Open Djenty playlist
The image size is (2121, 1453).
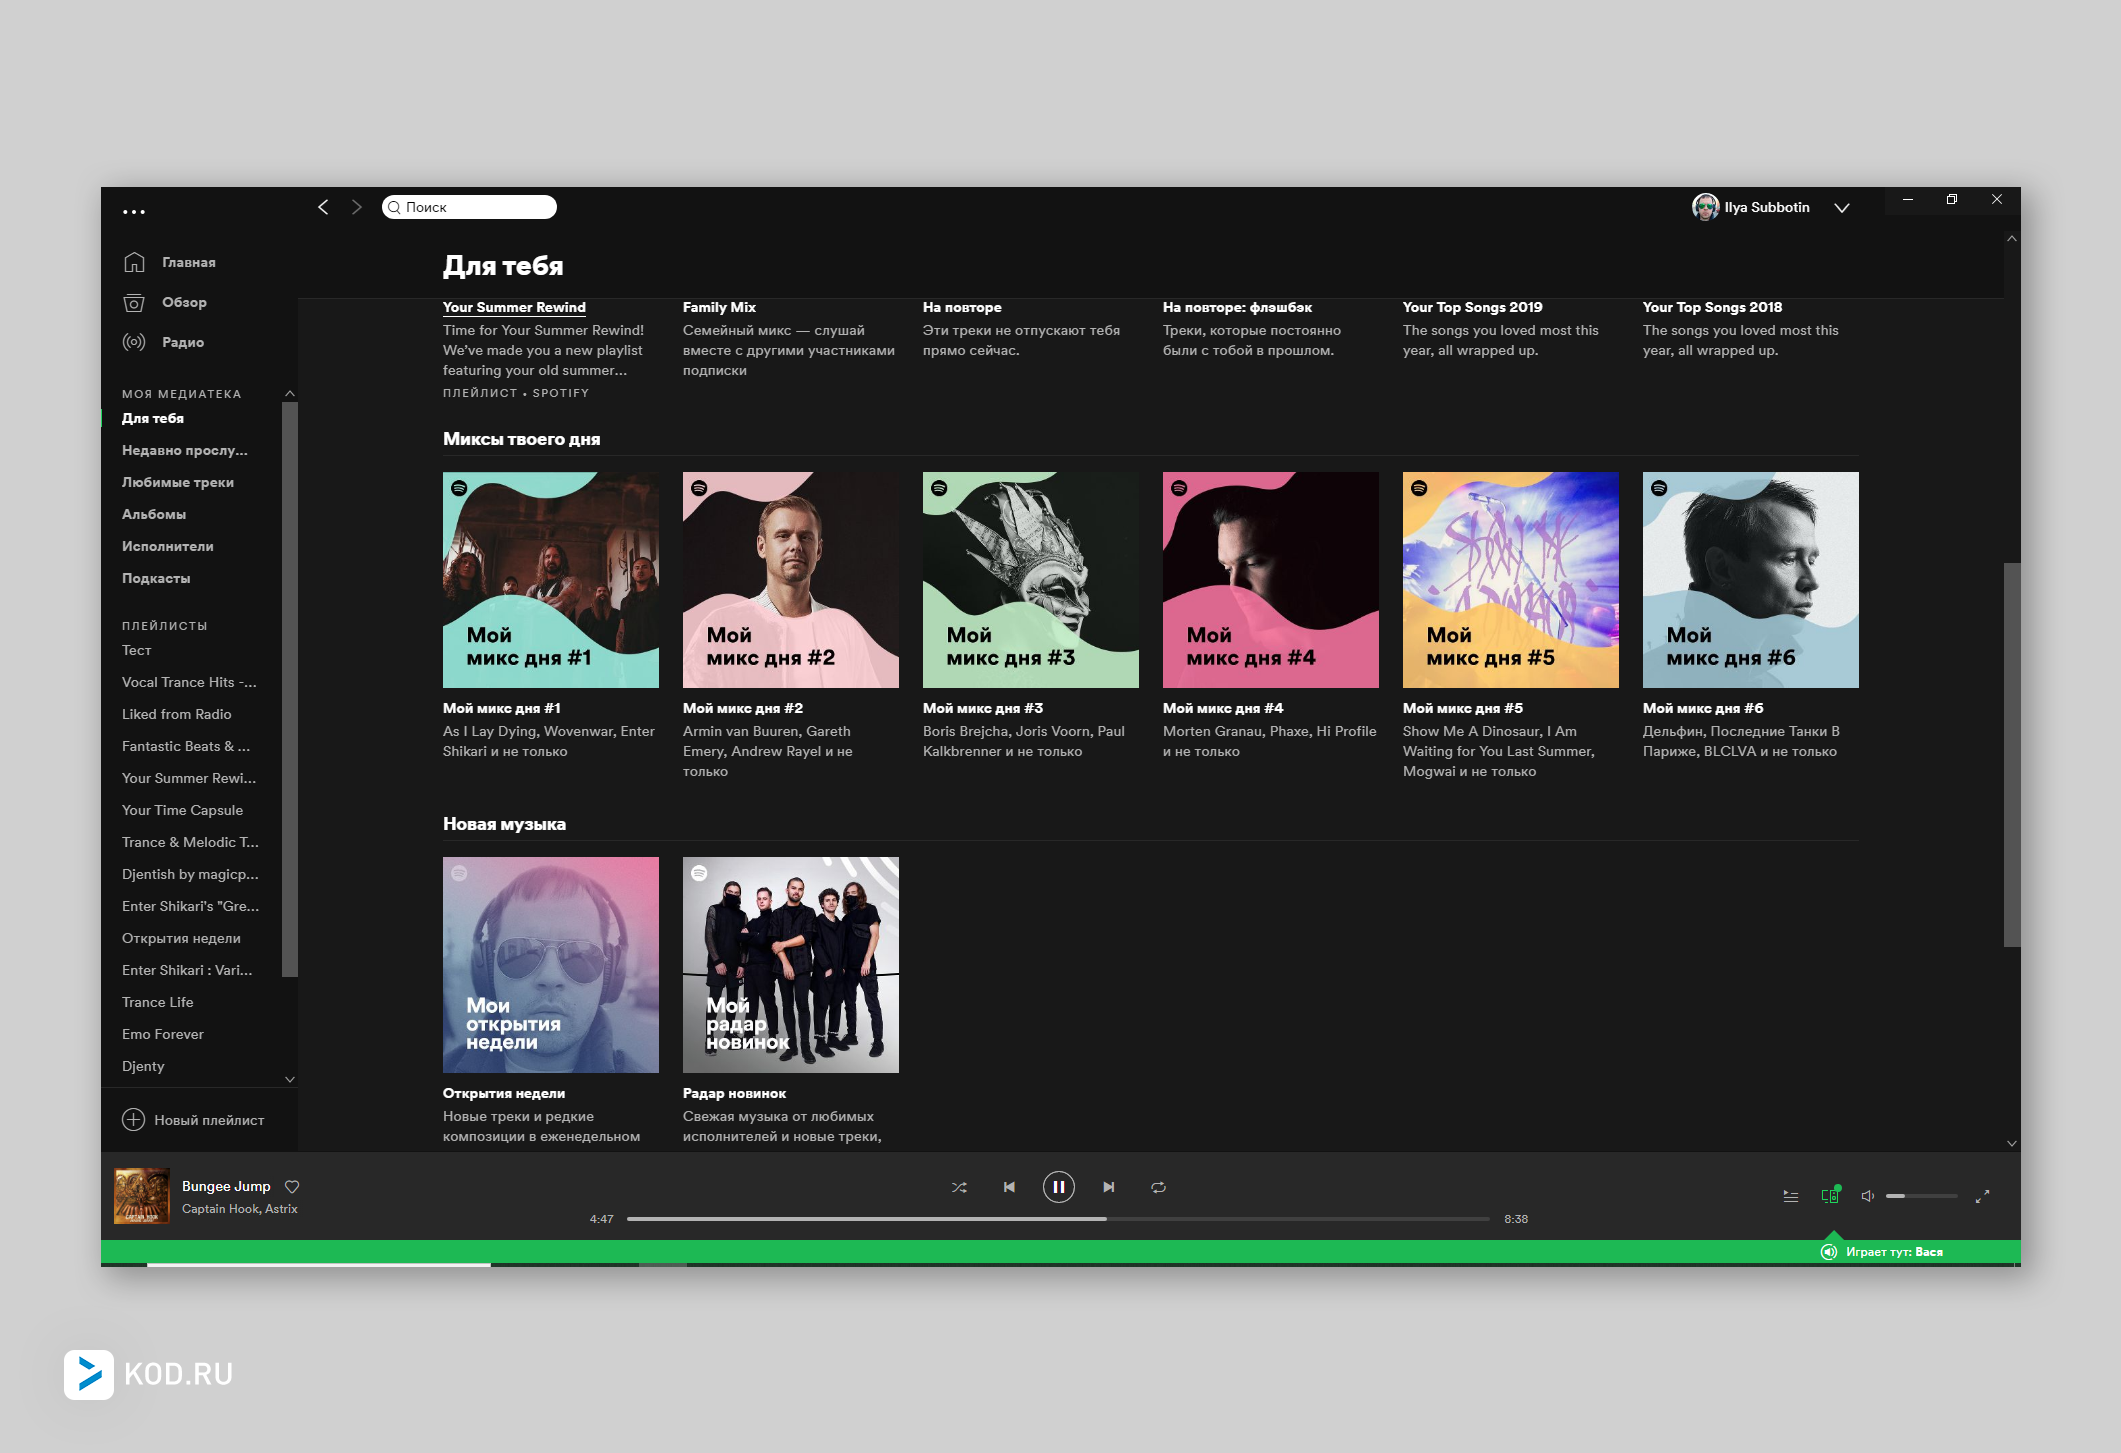coord(143,1066)
